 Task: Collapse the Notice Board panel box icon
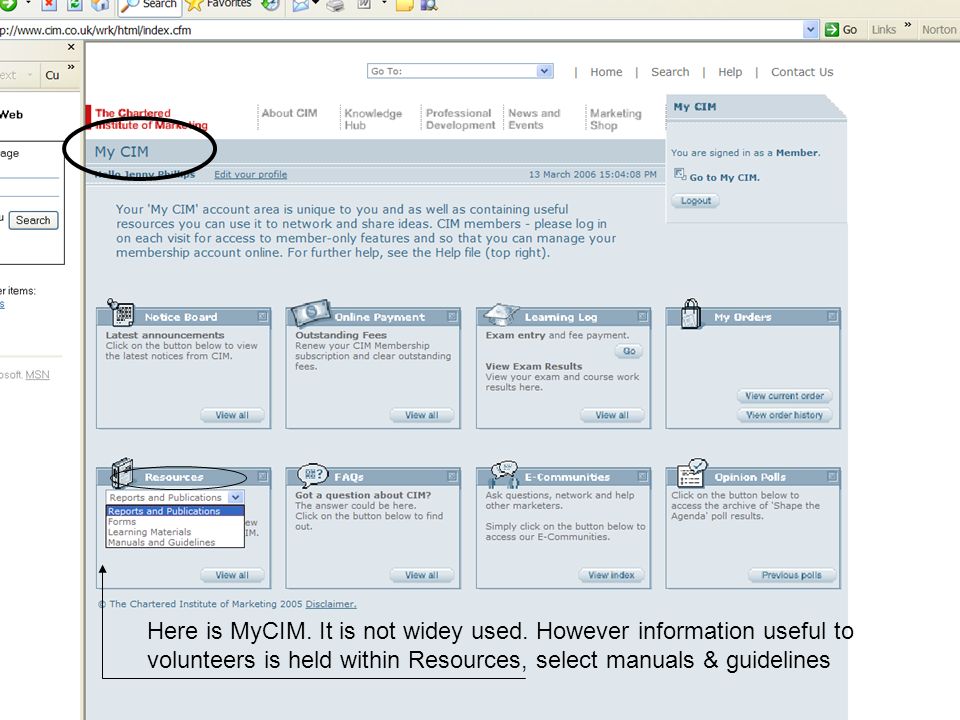263,317
